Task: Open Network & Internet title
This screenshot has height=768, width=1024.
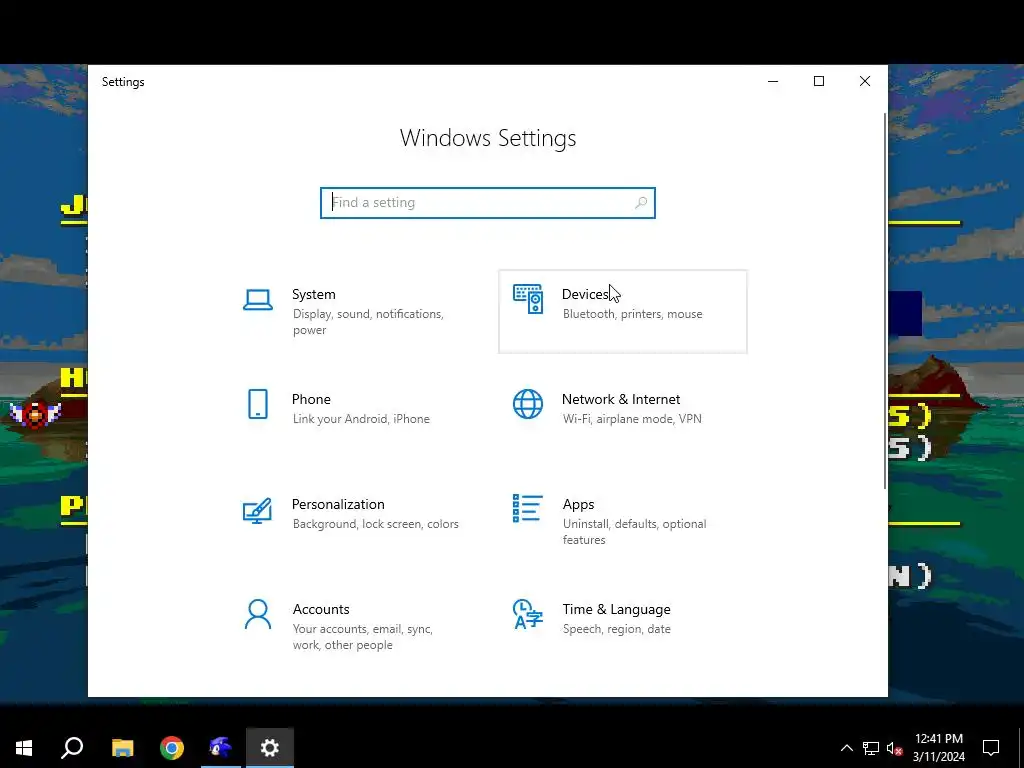Action: 620,399
